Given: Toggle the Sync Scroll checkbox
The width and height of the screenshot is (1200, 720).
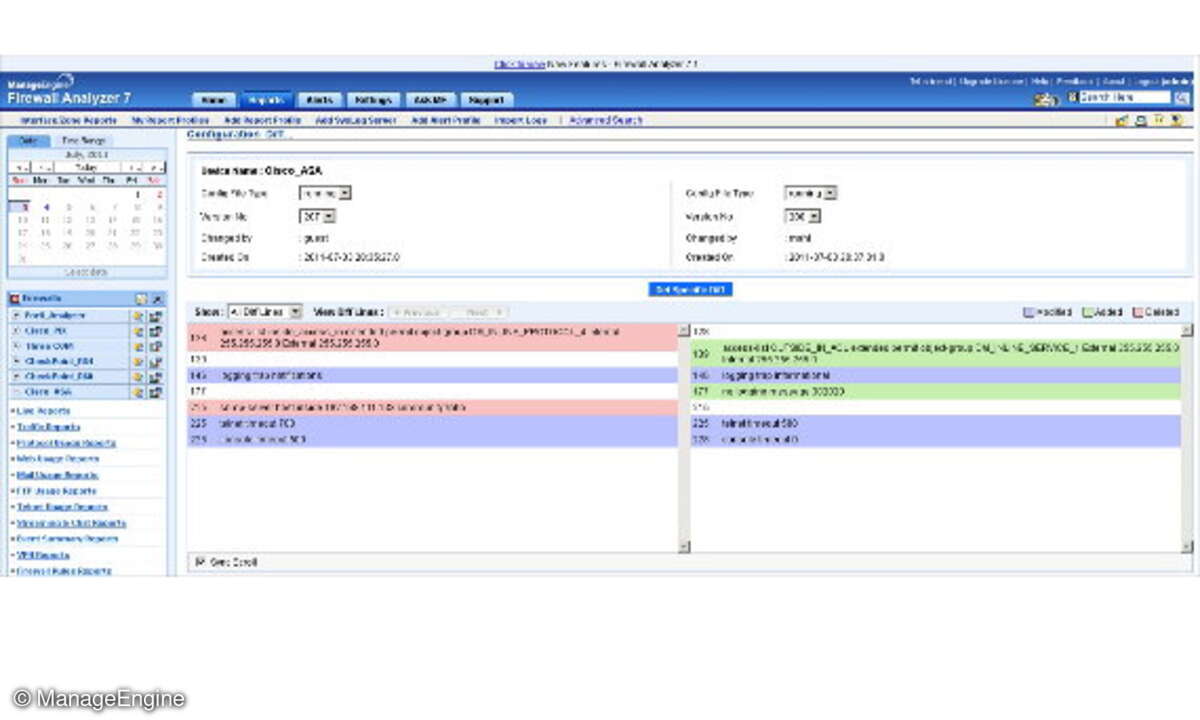Looking at the screenshot, I should pyautogui.click(x=200, y=562).
